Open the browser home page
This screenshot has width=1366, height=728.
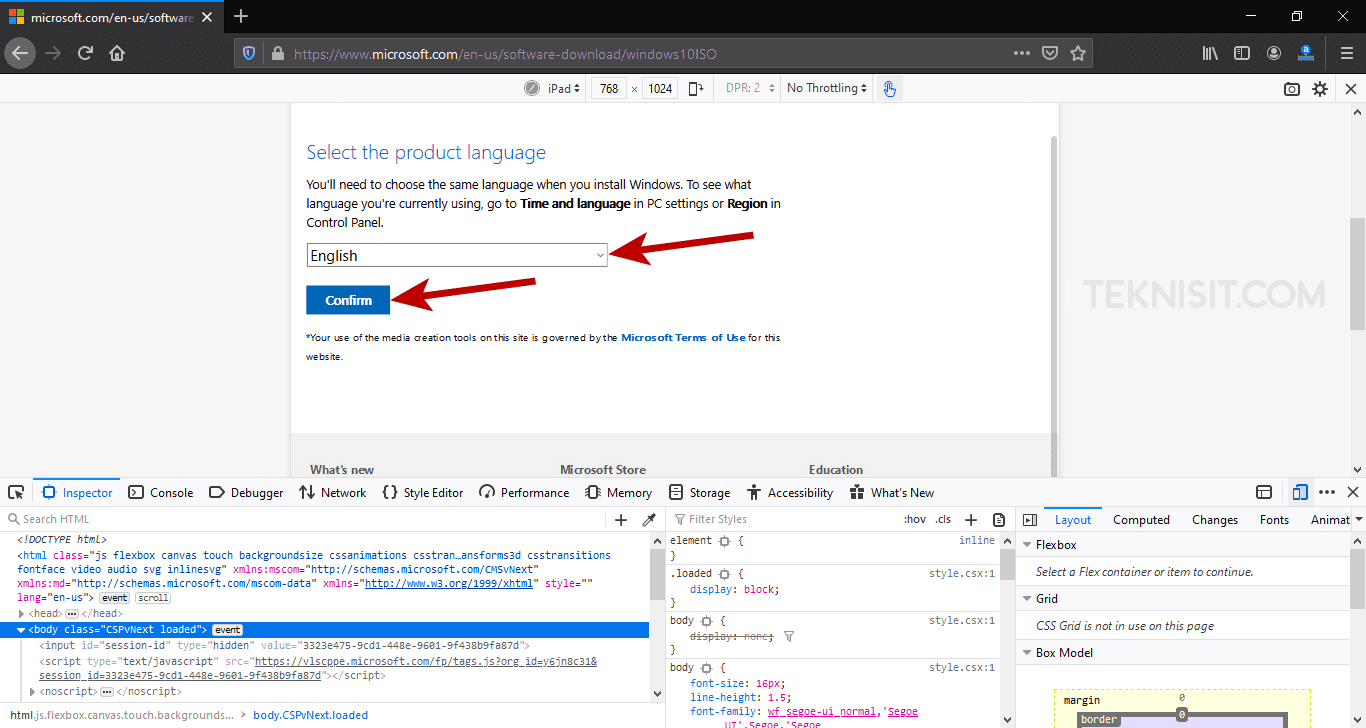click(117, 53)
